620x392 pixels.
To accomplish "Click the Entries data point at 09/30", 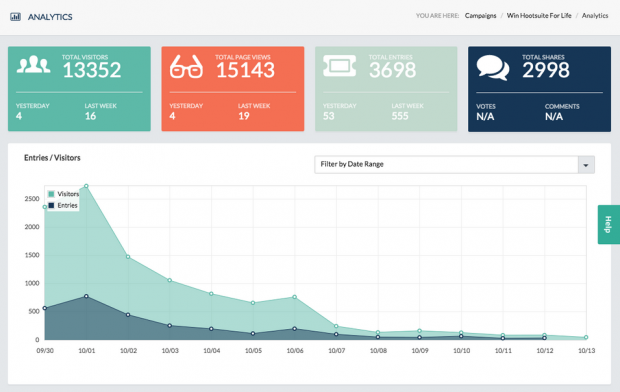I will [x=45, y=308].
